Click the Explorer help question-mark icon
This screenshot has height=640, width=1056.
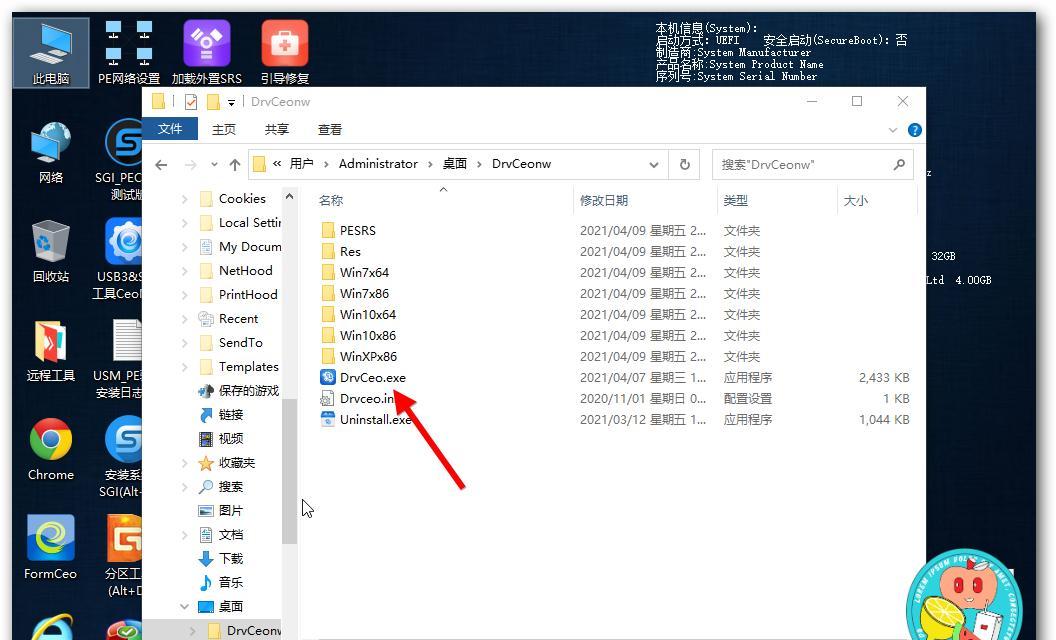(x=915, y=130)
